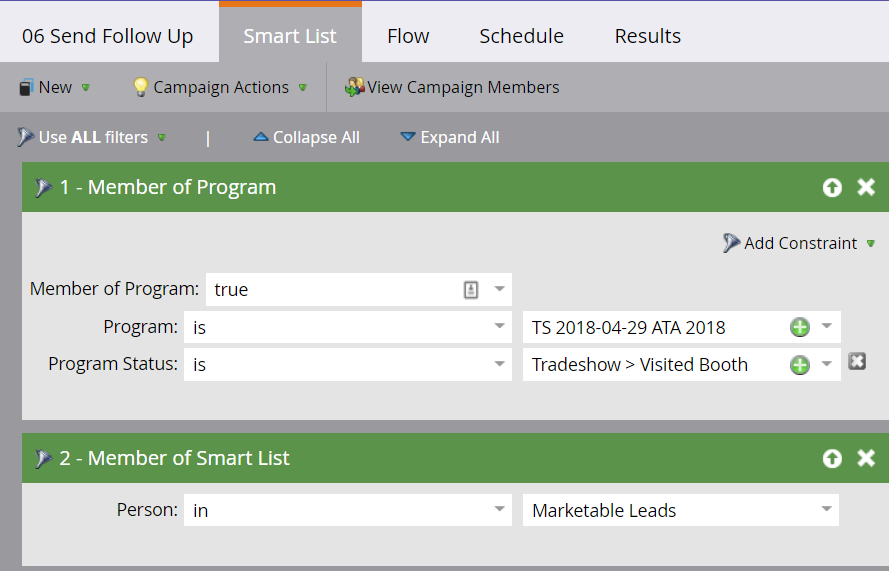
Task: Remove the Program Status constraint
Action: tap(857, 361)
